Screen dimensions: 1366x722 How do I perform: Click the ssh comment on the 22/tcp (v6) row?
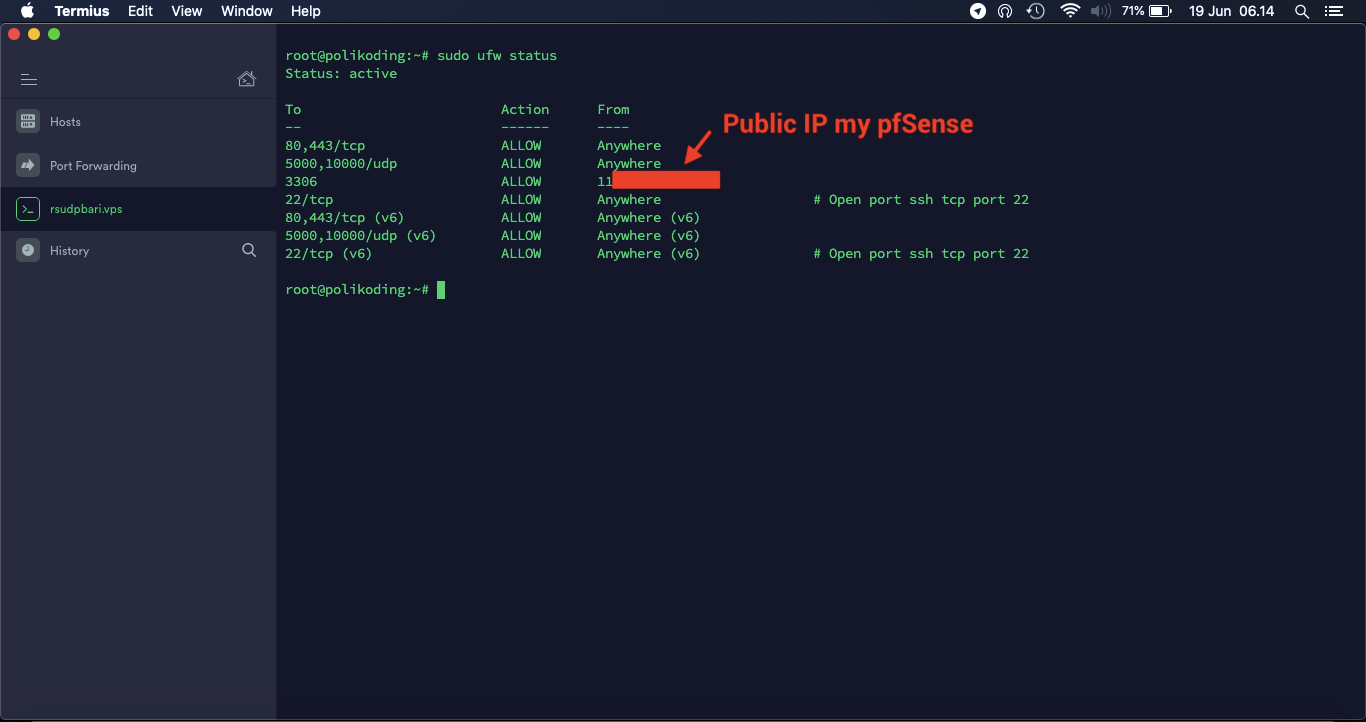921,254
